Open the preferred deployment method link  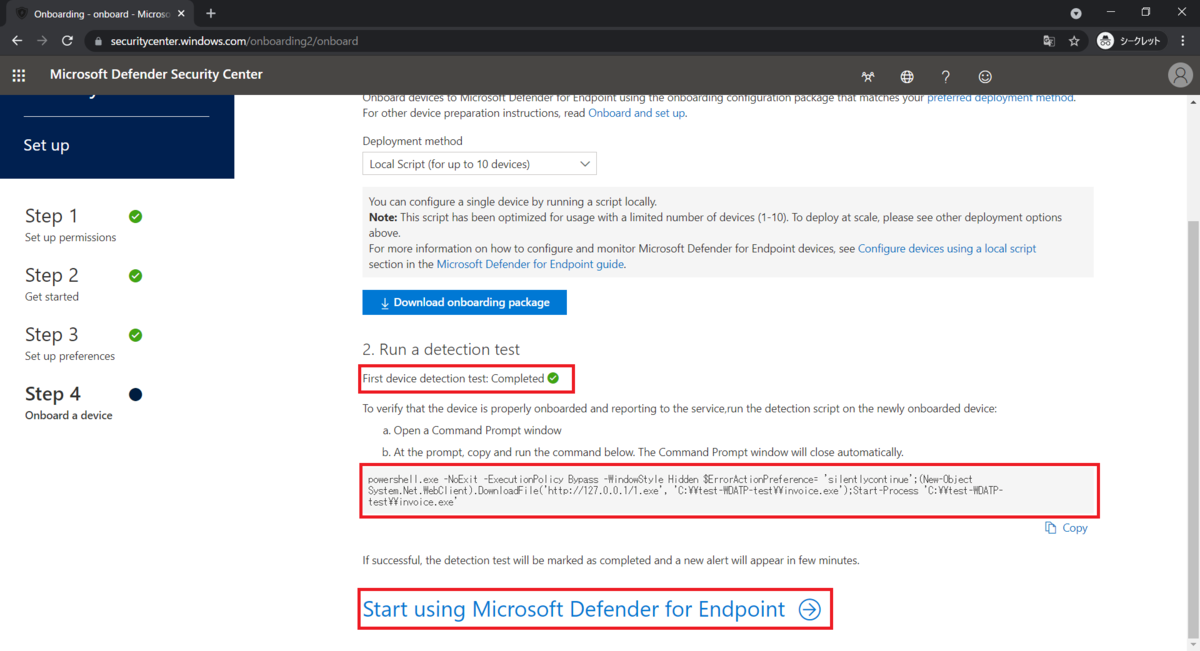click(x=1000, y=97)
